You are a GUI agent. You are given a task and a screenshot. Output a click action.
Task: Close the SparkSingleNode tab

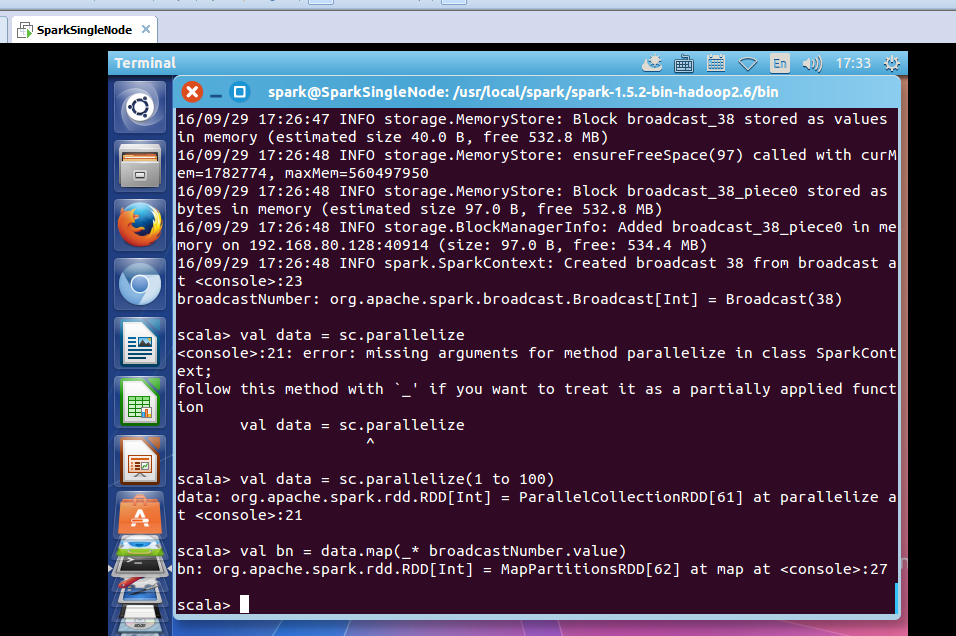146,29
